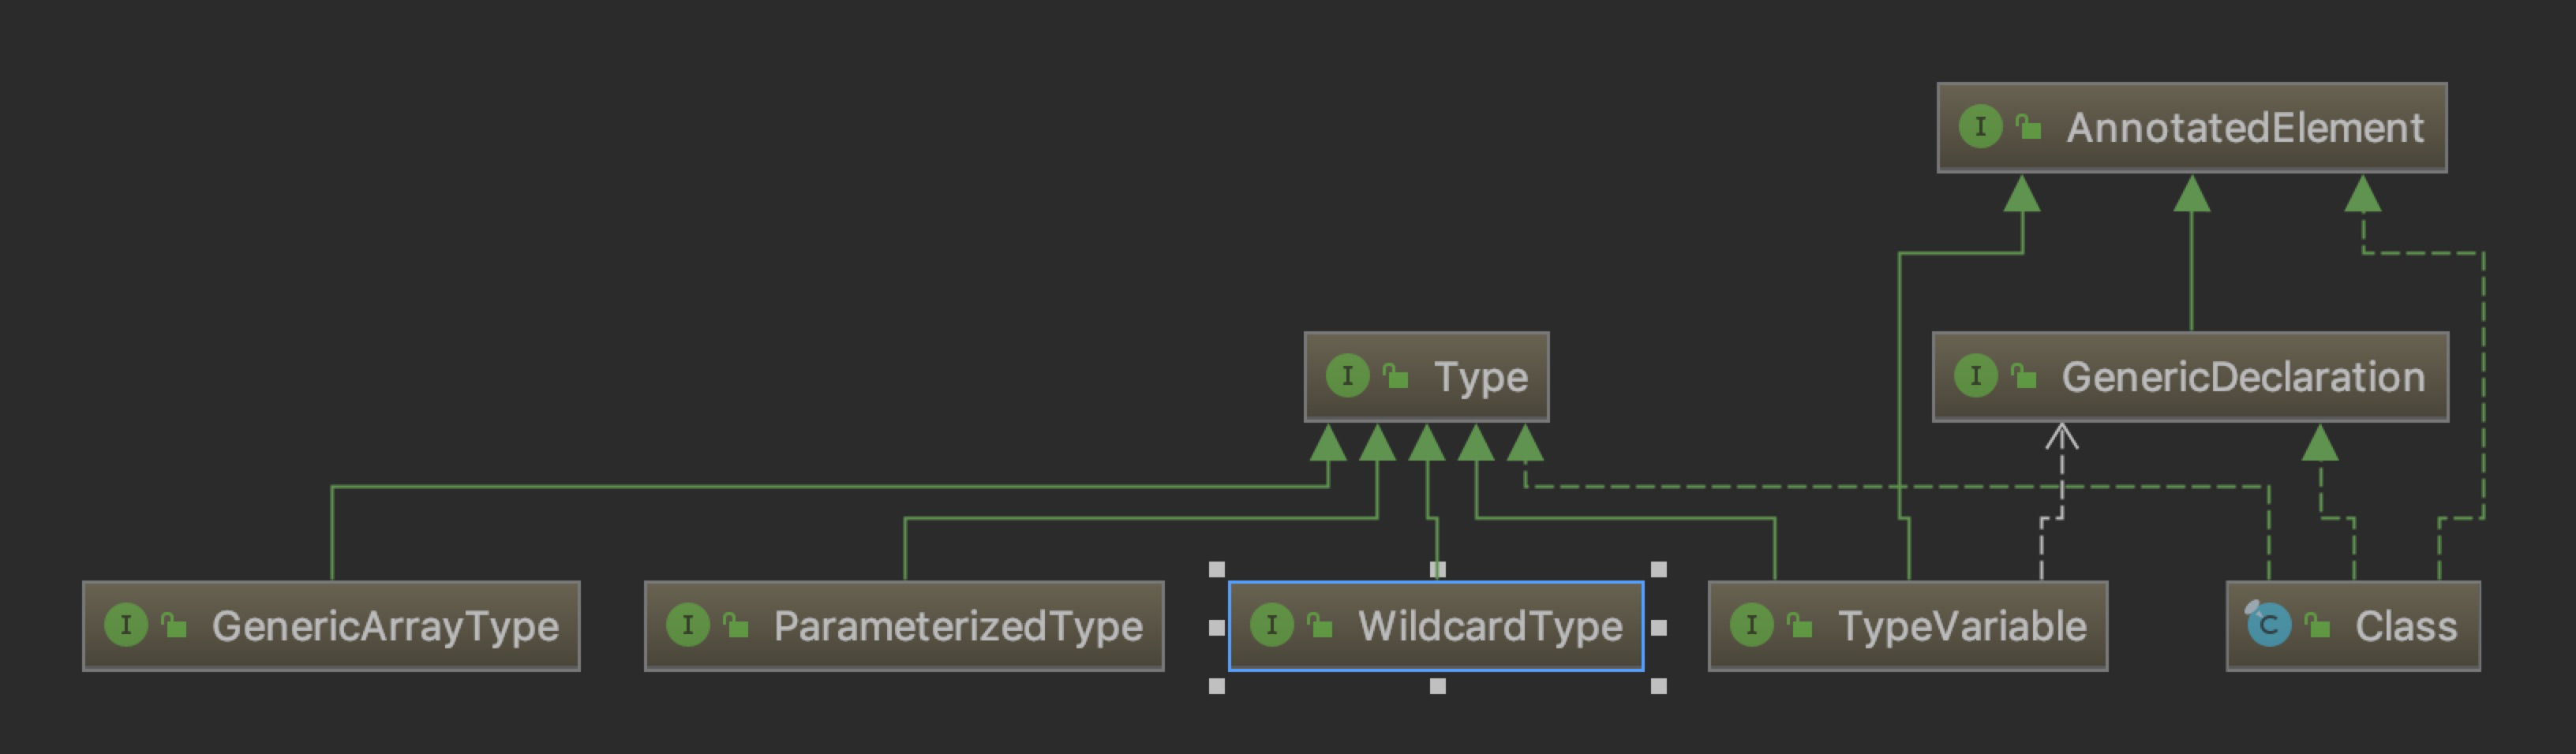Viewport: 2576px width, 754px height.
Task: Select the Type node label
Action: point(1481,377)
